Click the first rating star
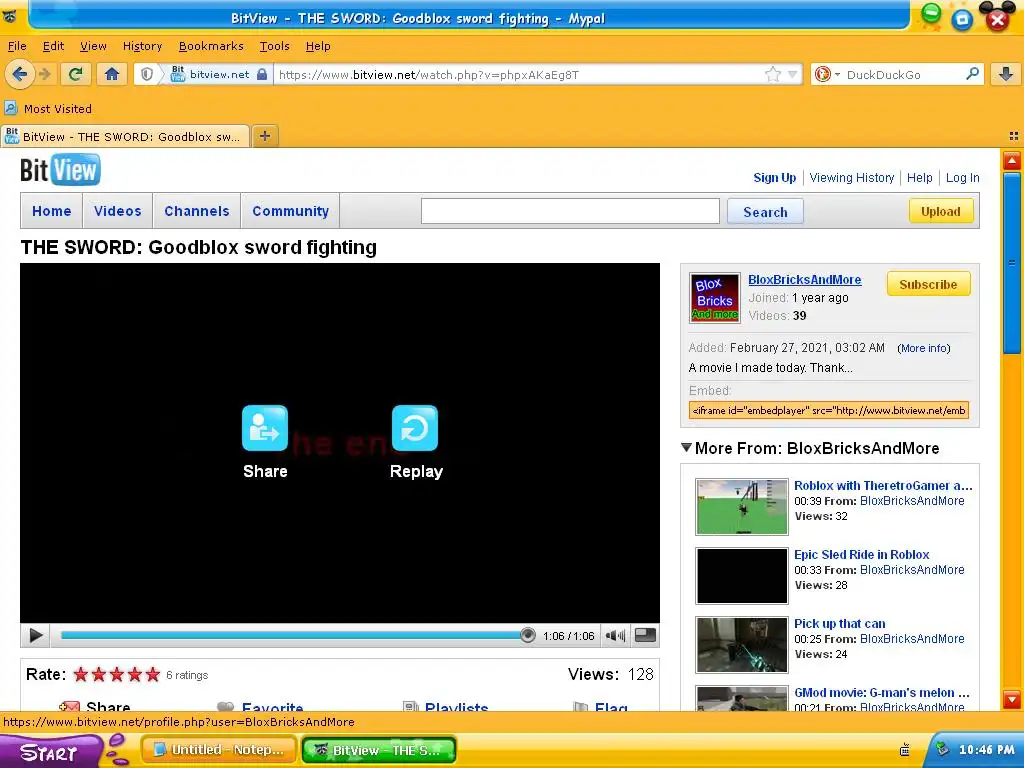Screen dimensions: 1024x768 click(81, 675)
